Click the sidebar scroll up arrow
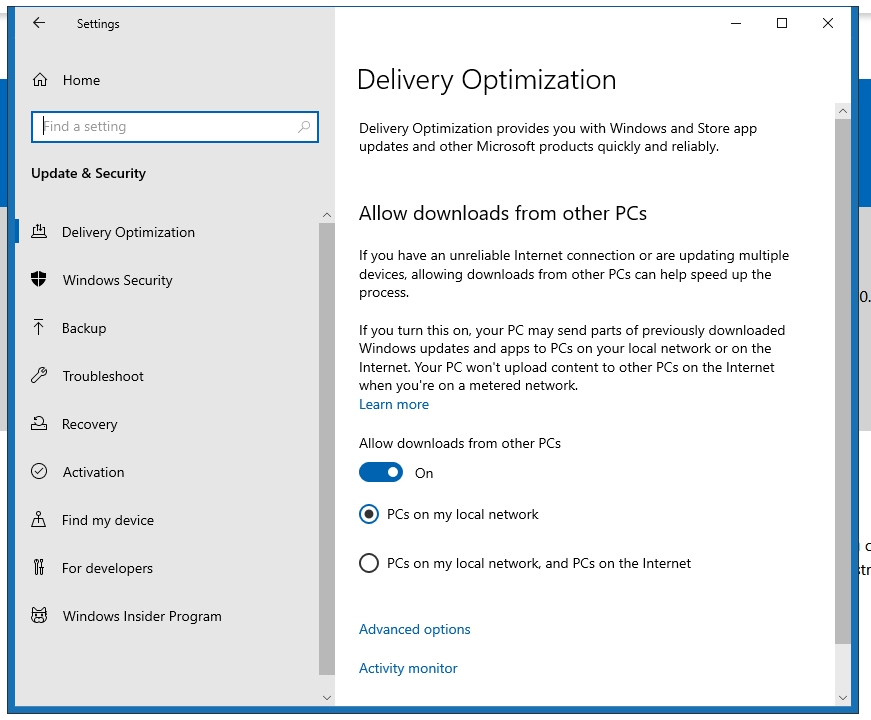 (x=327, y=215)
